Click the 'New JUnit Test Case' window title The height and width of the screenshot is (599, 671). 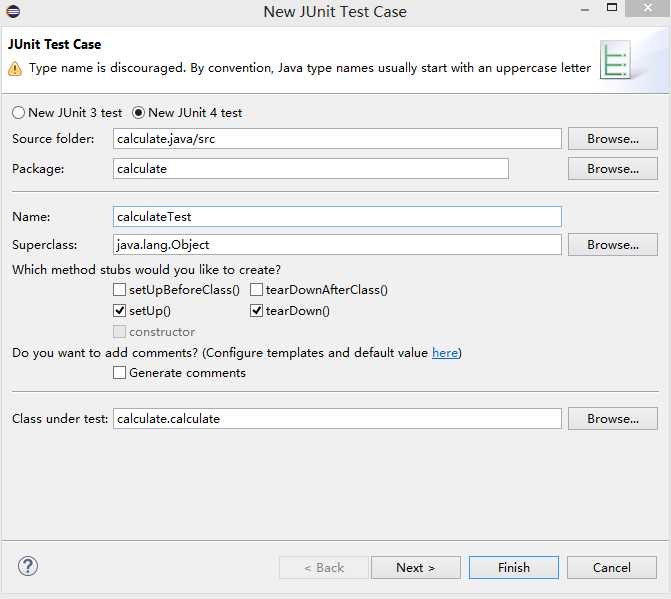[x=335, y=12]
